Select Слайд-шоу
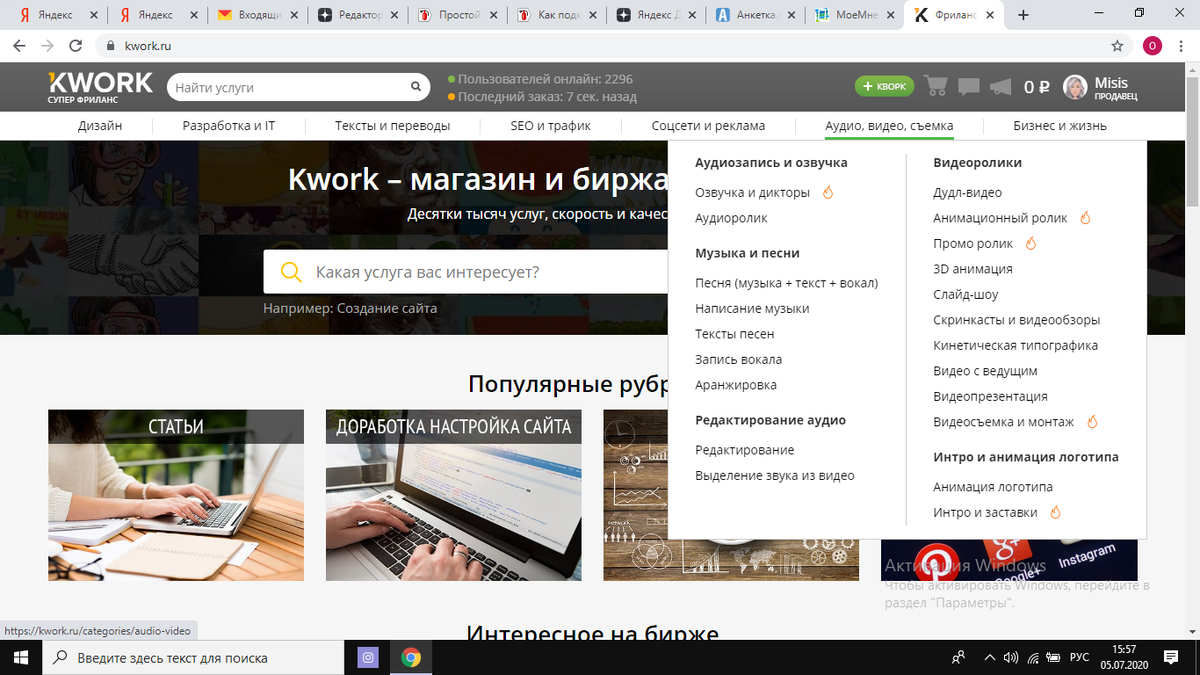Viewport: 1200px width, 675px height. point(965,295)
